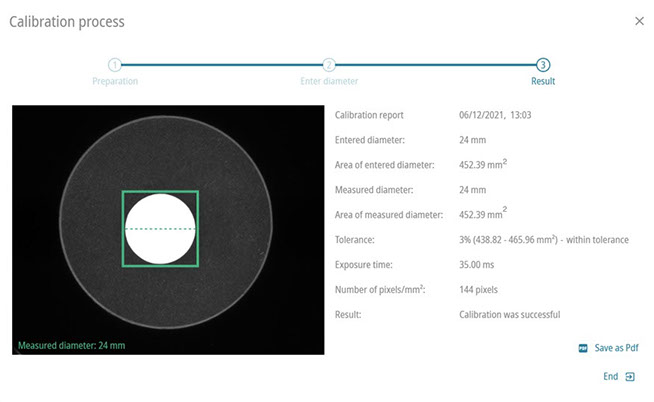
Task: Click the 'Calibration was successful' result text
Action: click(x=509, y=315)
